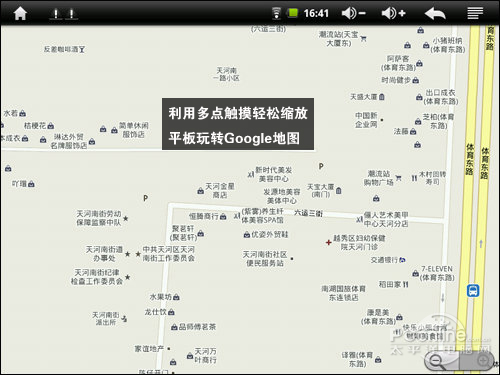Raise volume with the speaker plus icon
This screenshot has height=375, width=500.
pos(394,13)
